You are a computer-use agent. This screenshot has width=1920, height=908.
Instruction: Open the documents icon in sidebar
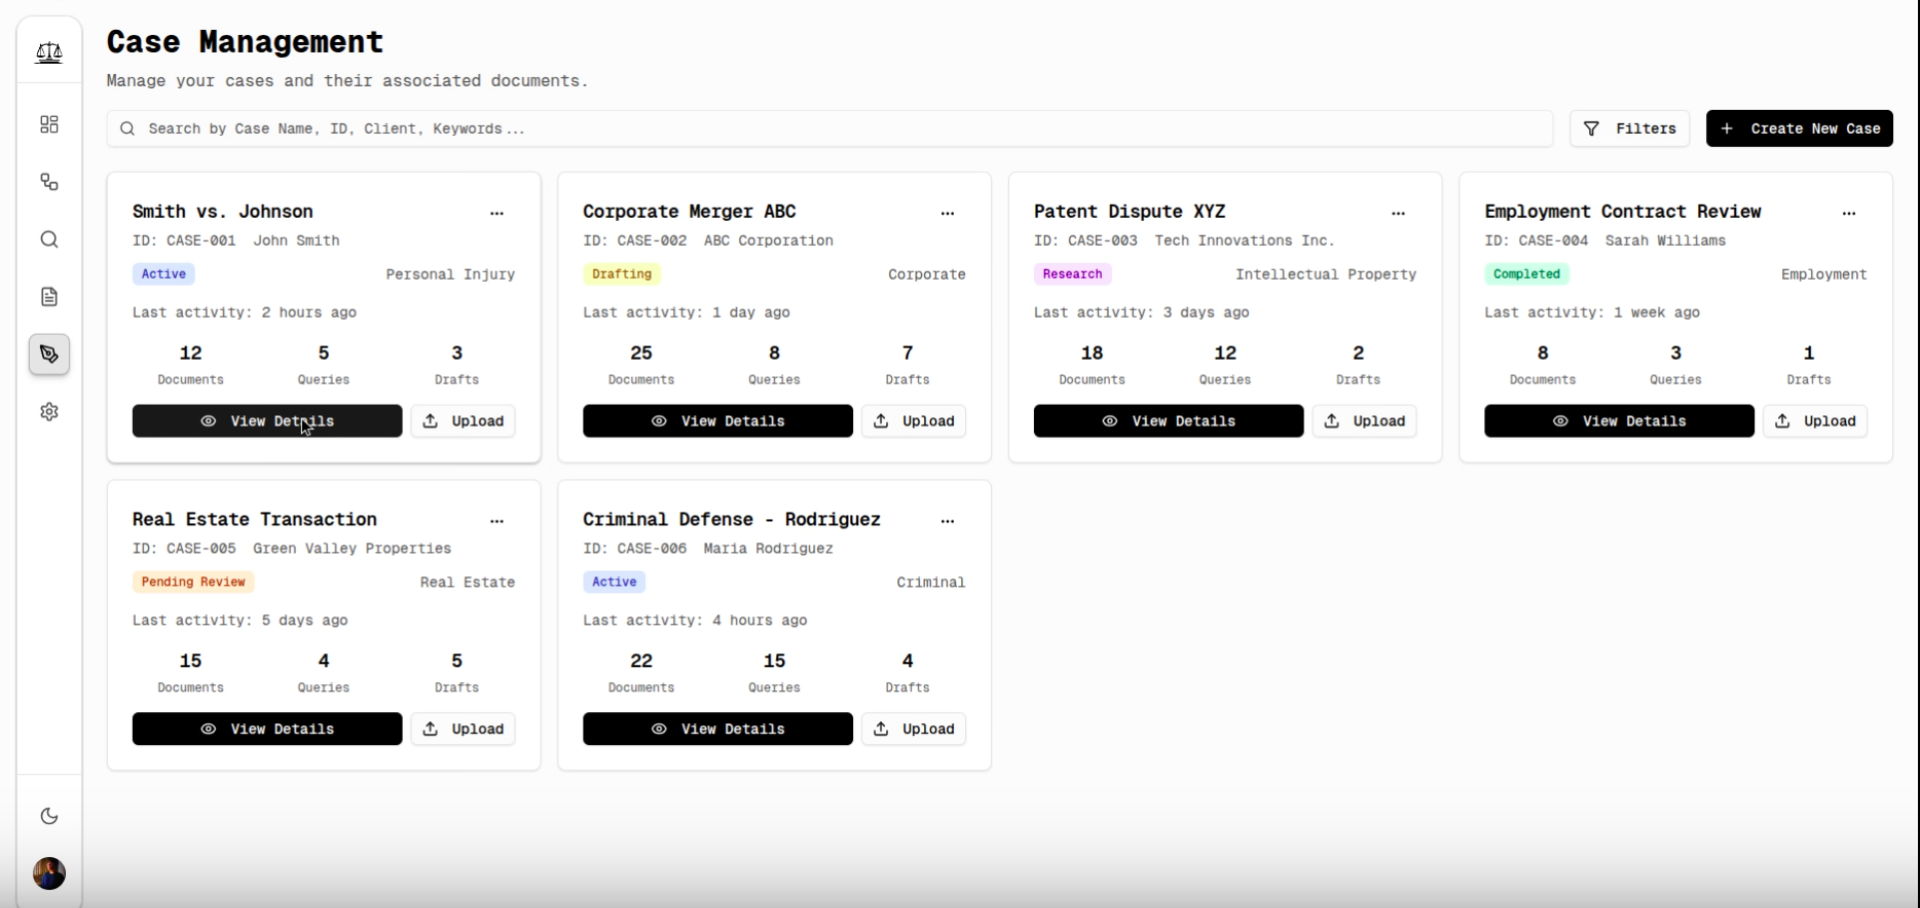click(49, 297)
